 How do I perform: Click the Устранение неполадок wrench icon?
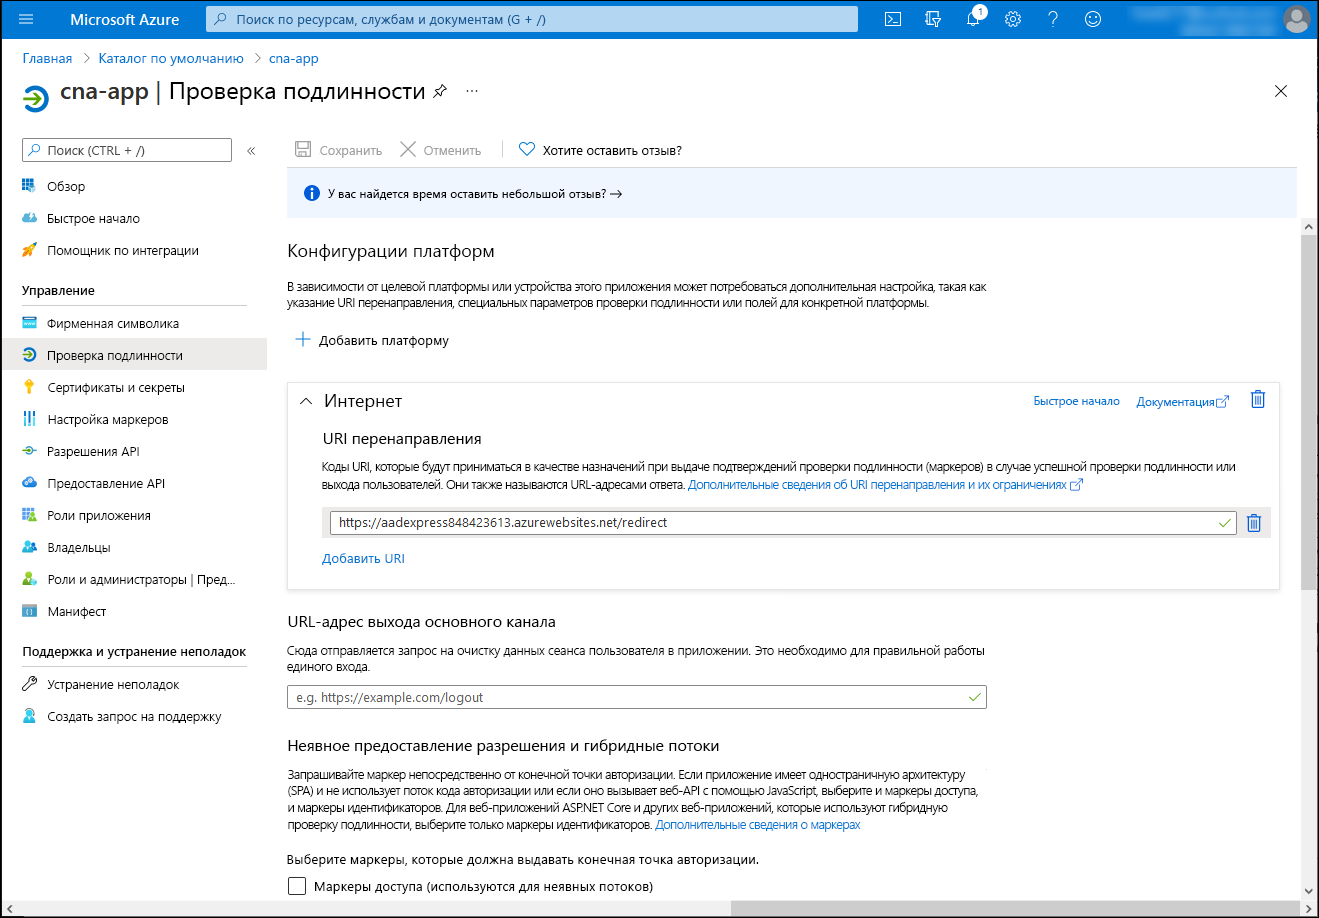point(29,684)
